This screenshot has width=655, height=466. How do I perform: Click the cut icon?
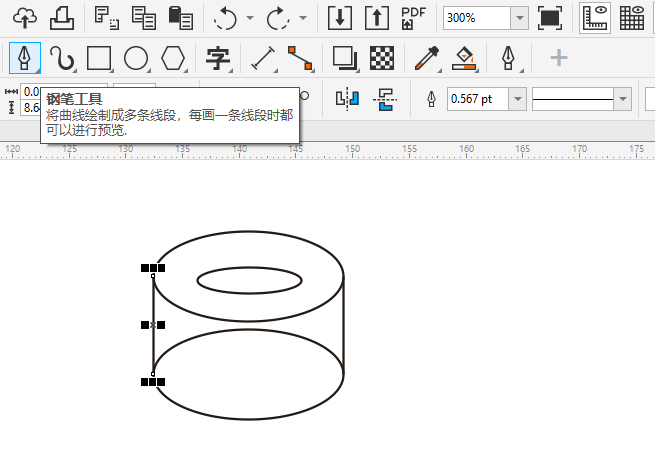106,18
